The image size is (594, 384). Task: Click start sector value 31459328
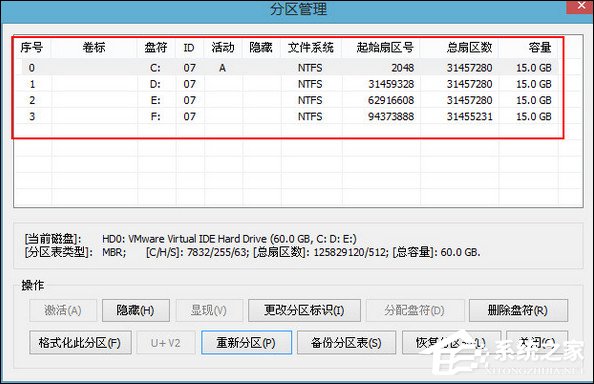[391, 84]
